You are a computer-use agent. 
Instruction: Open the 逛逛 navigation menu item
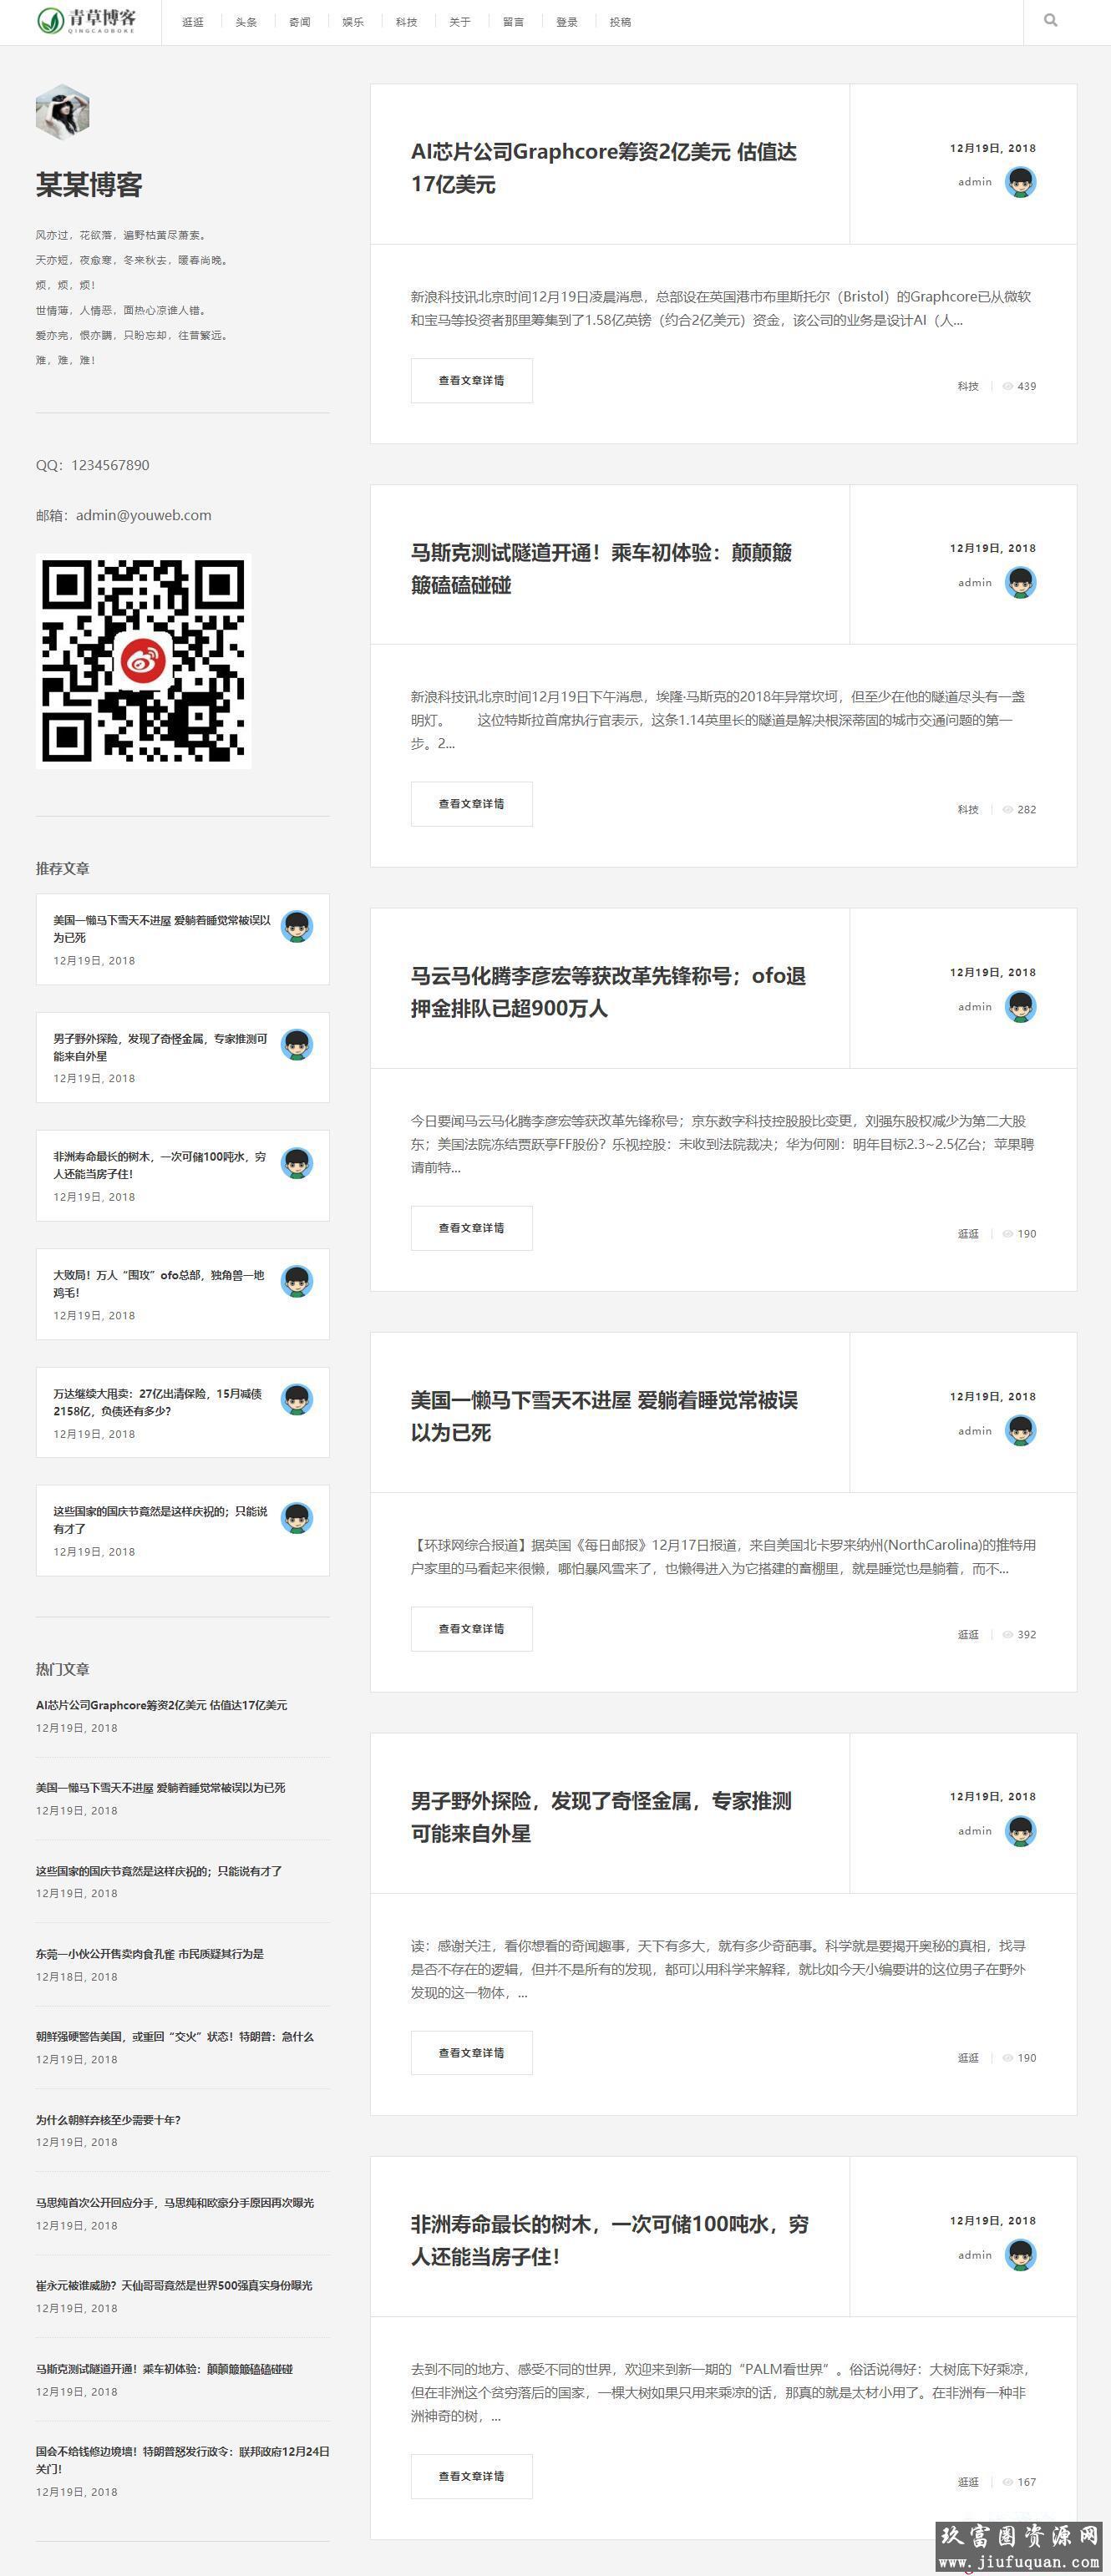[x=193, y=22]
